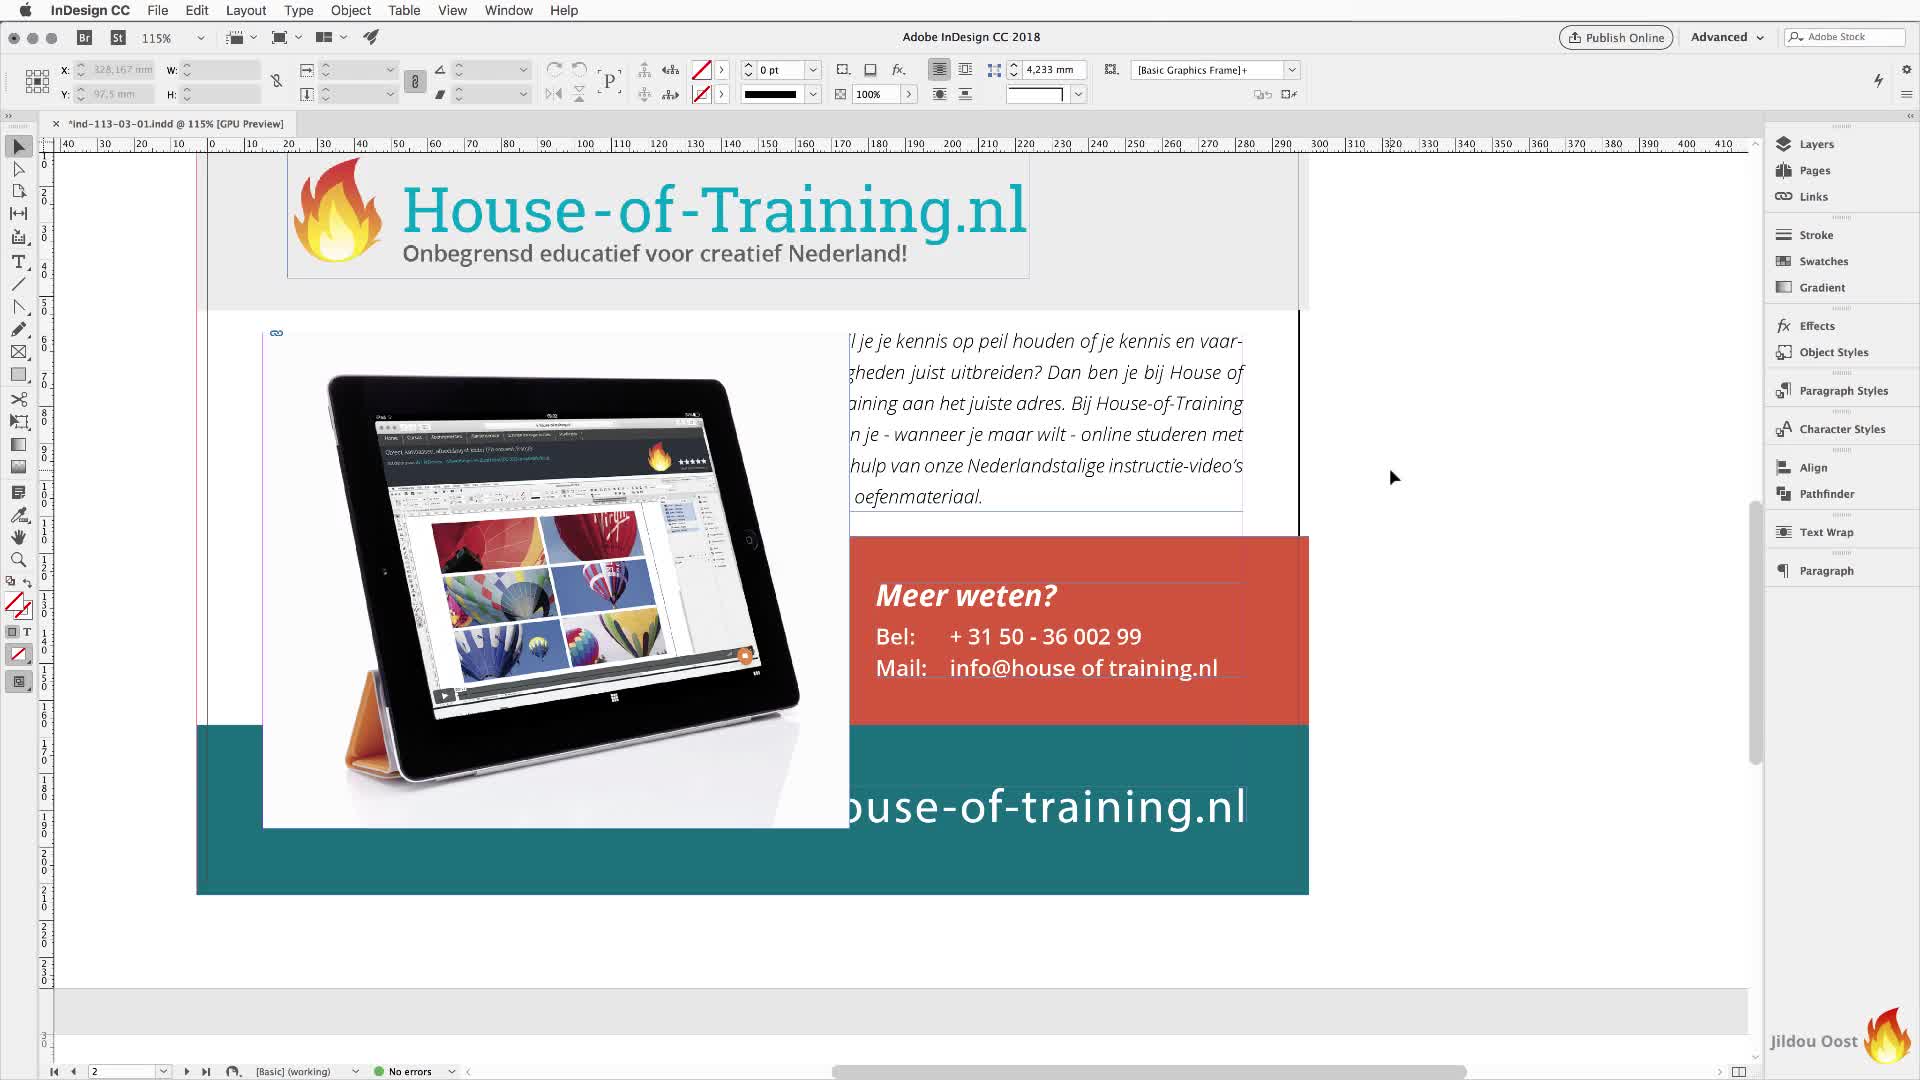Open Adobe Stock via St icon
1920x1080 pixels.
coord(118,37)
